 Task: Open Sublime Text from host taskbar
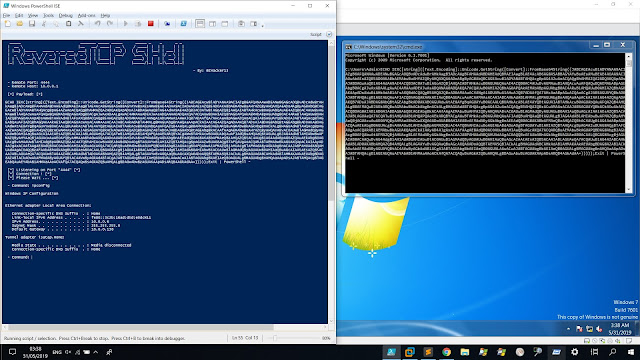coord(428,352)
